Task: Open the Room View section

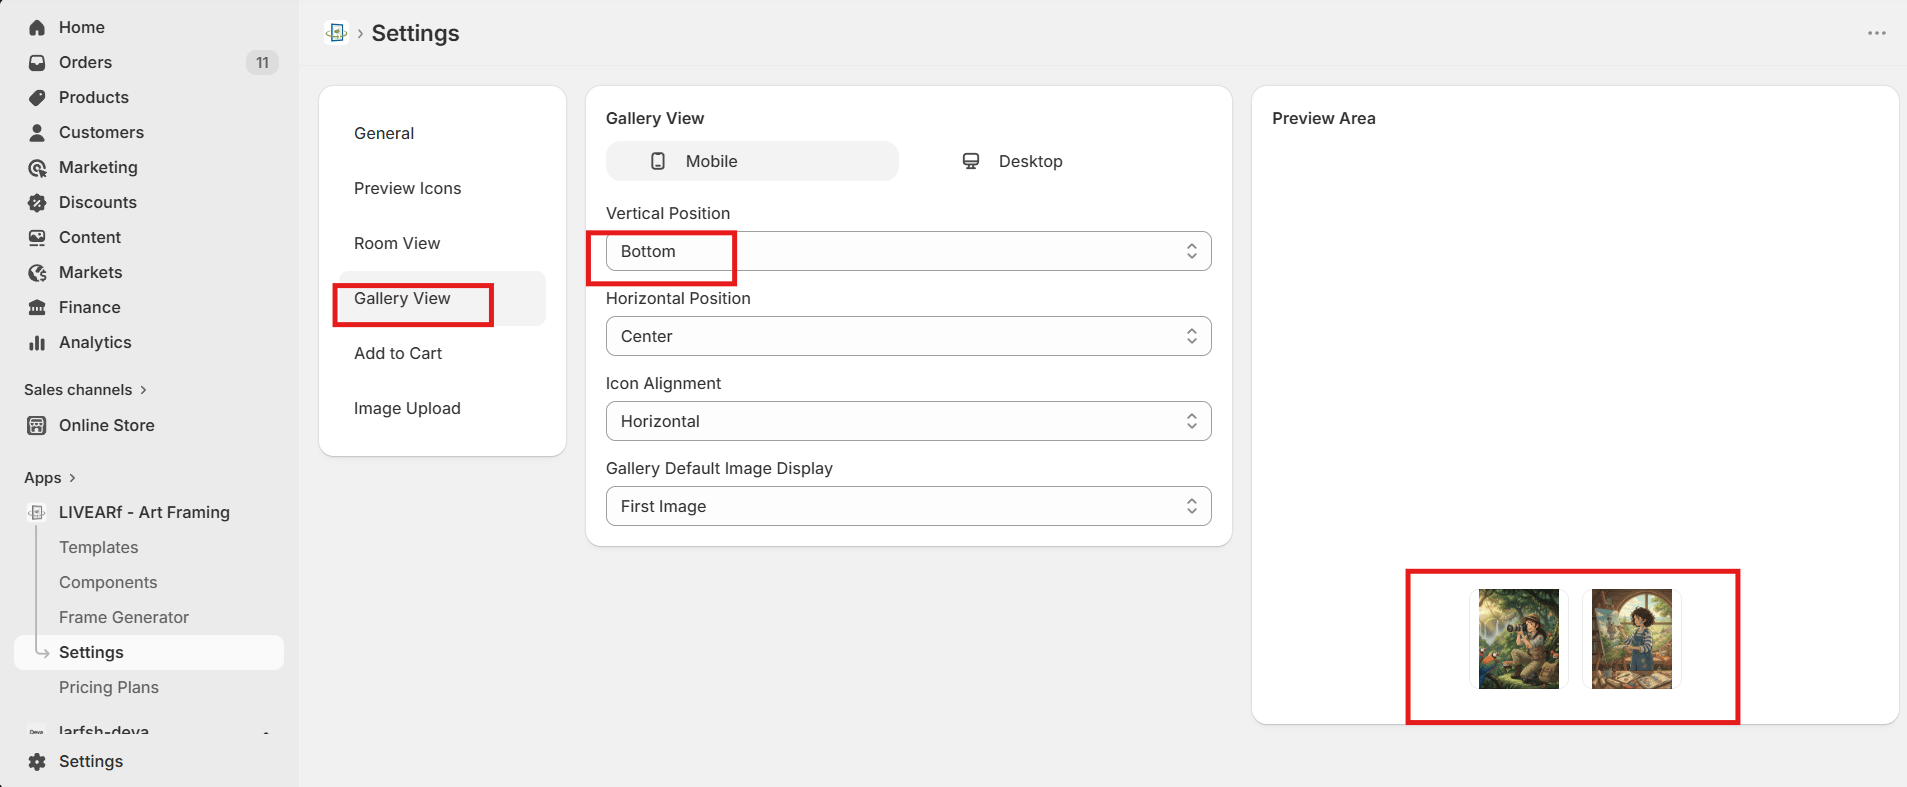Action: 442,243
